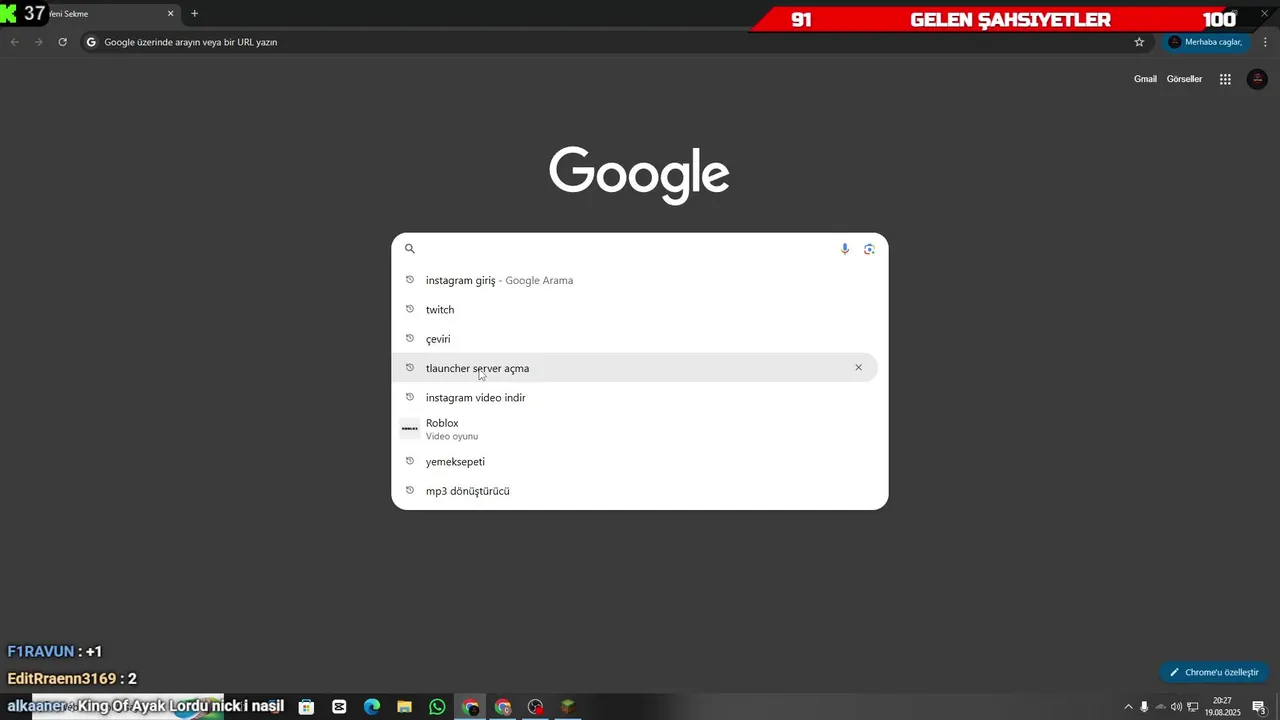Image resolution: width=1280 pixels, height=720 pixels.
Task: Open OBS recorder taskbar icon
Action: click(x=536, y=707)
